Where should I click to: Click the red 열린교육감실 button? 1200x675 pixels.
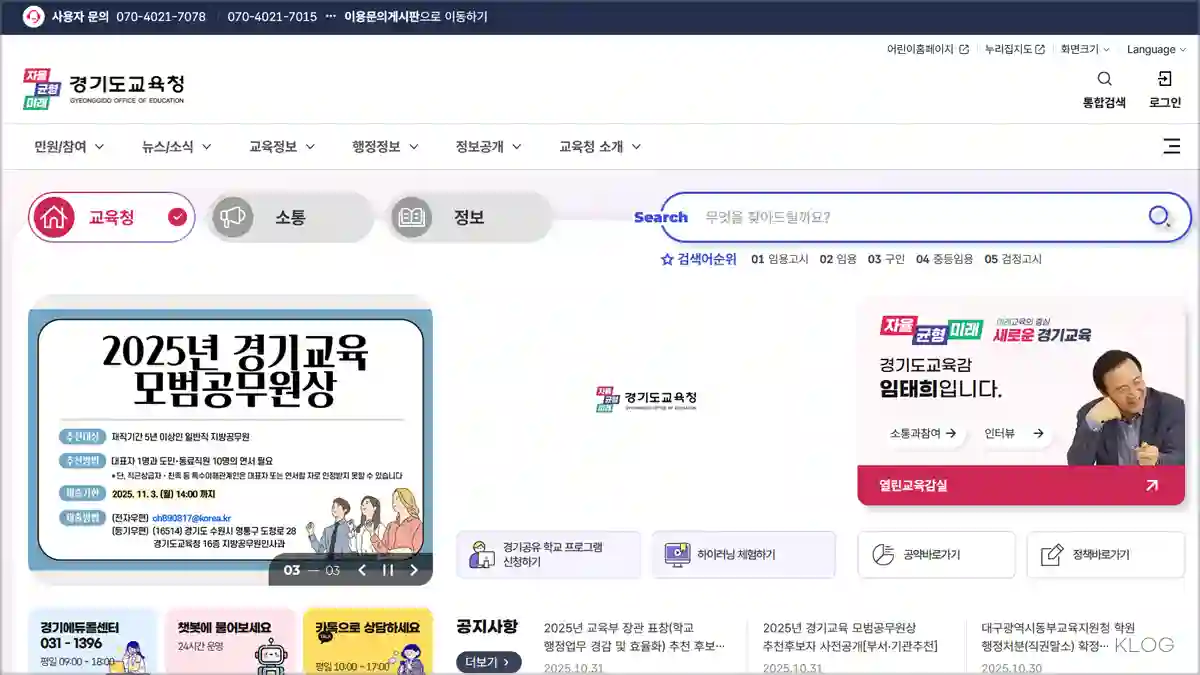click(x=1020, y=483)
